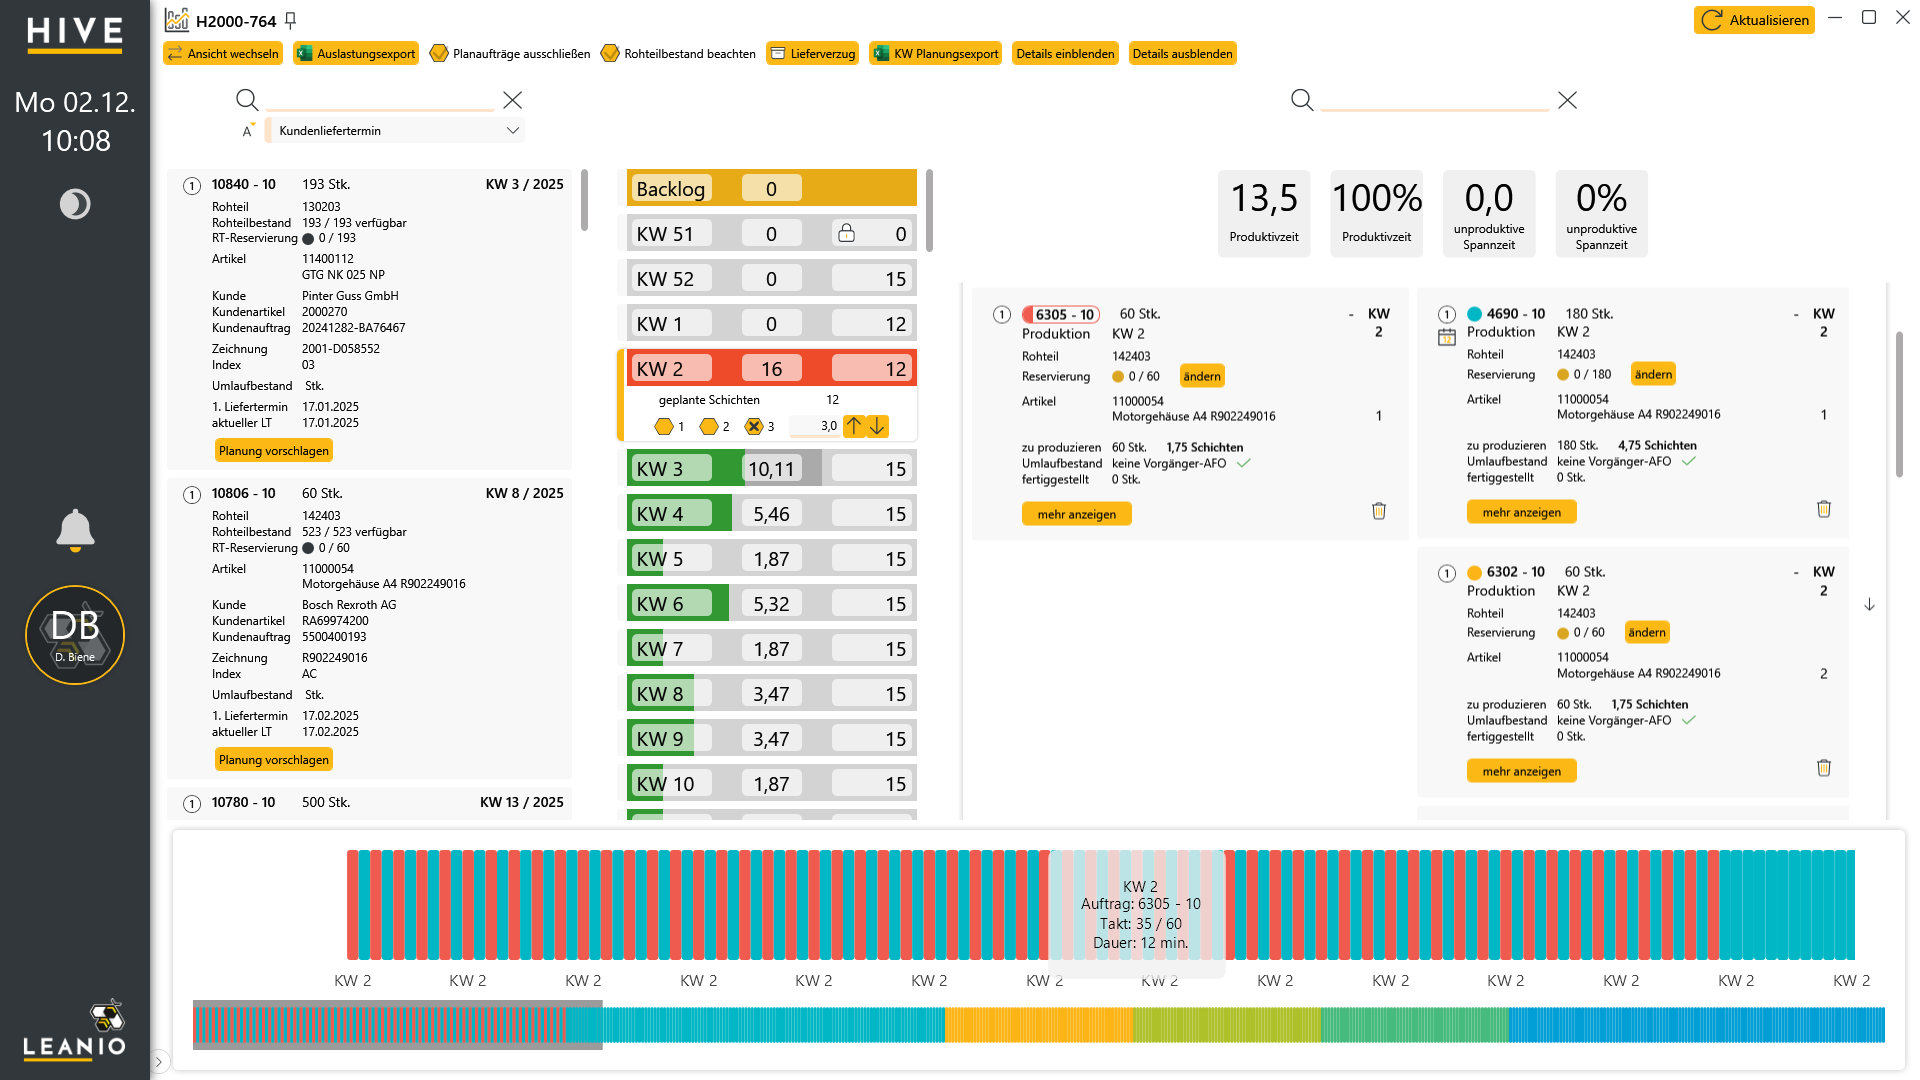Image resolution: width=1920 pixels, height=1080 pixels.
Task: Click the gray range selector on overview timeline
Action: point(397,1025)
